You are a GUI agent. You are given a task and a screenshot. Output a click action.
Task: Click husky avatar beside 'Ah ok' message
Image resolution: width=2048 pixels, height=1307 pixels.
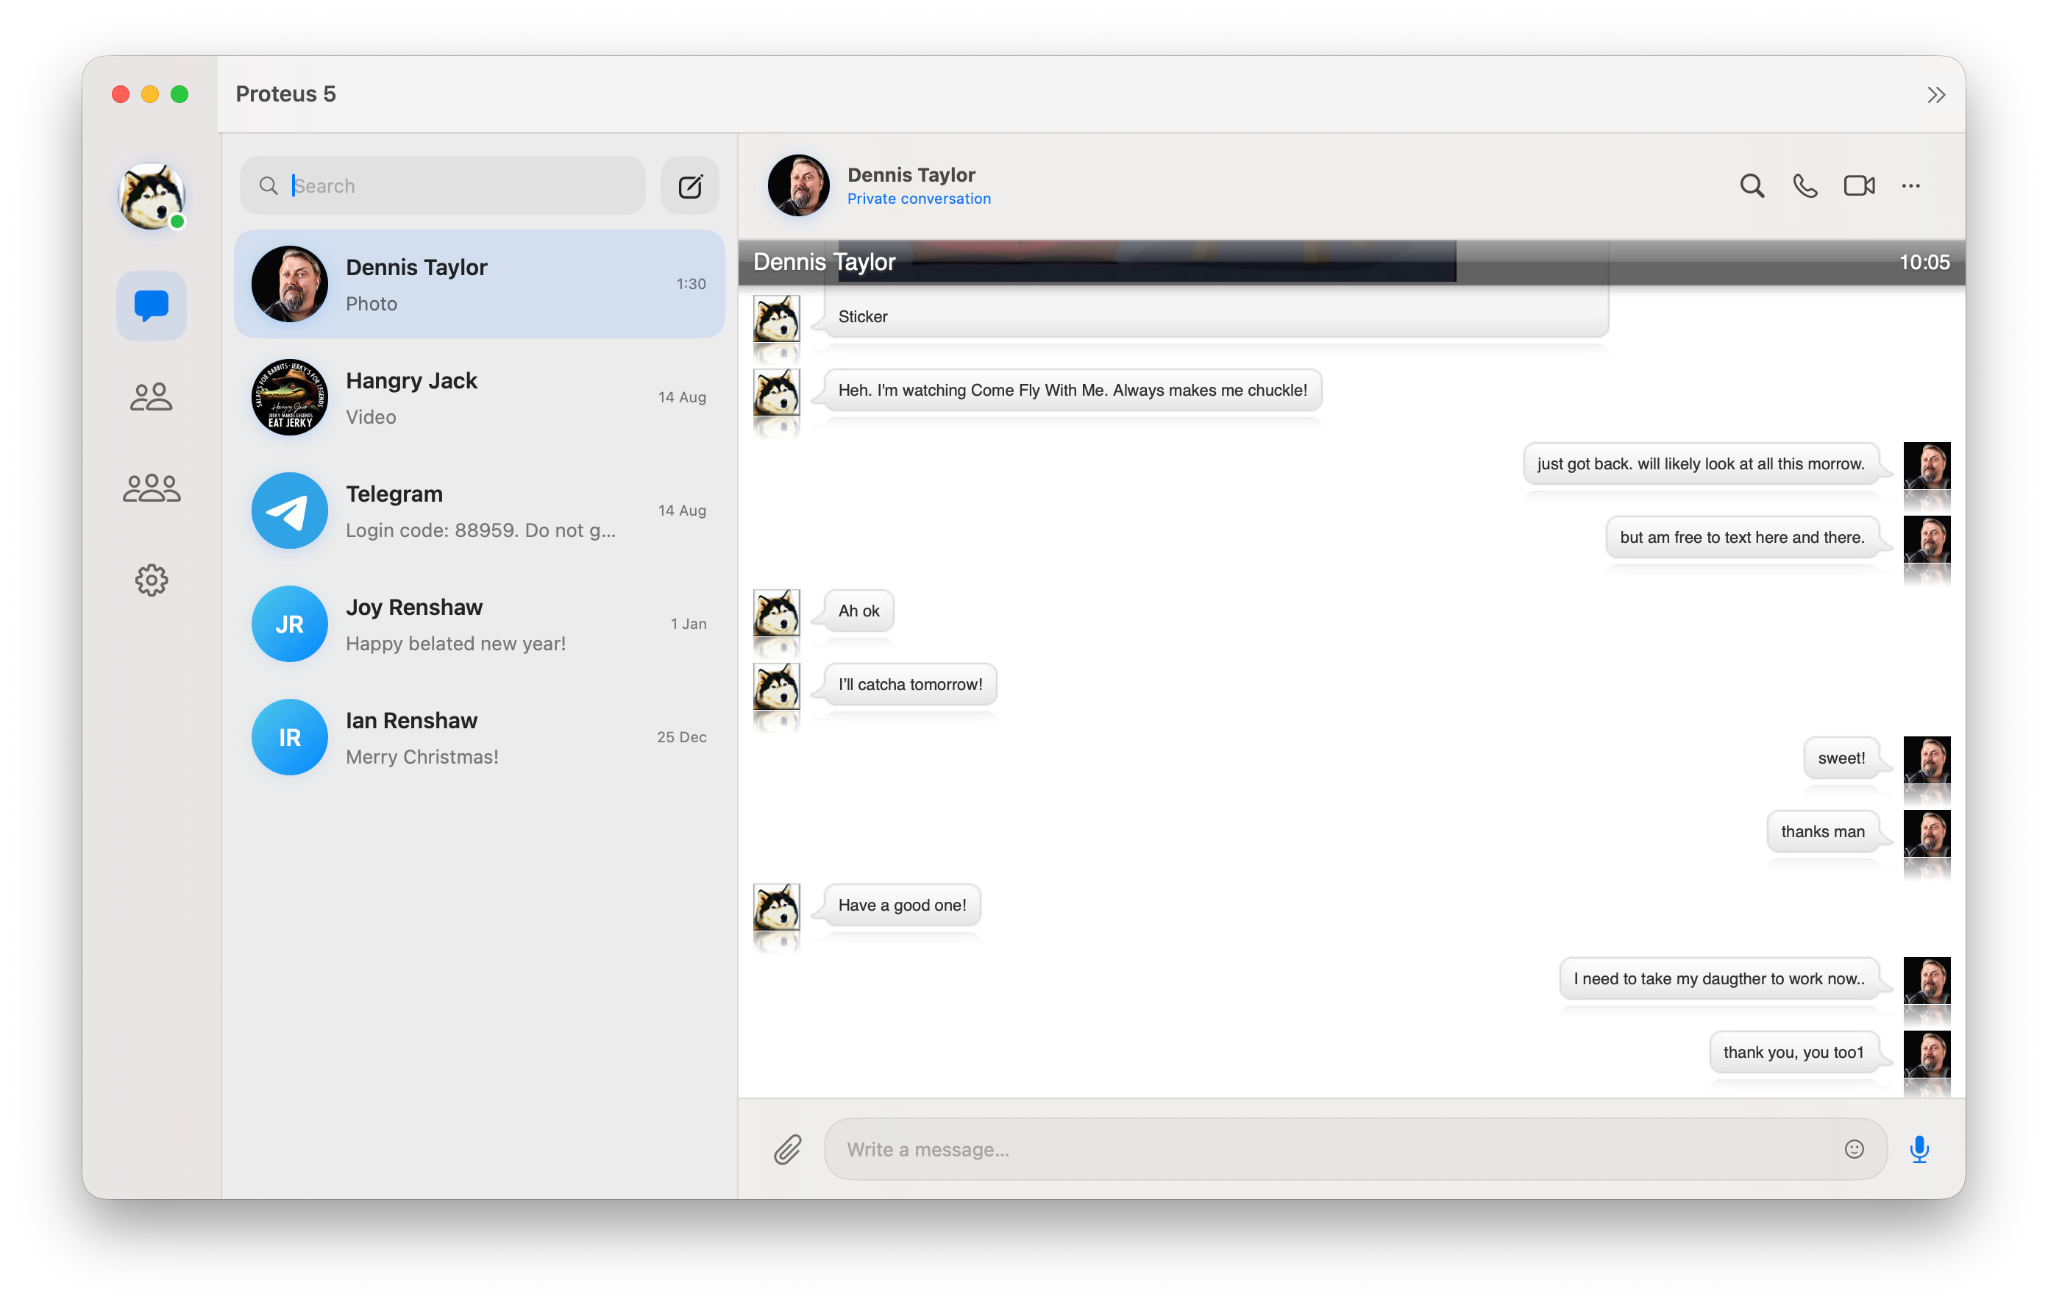coord(776,612)
